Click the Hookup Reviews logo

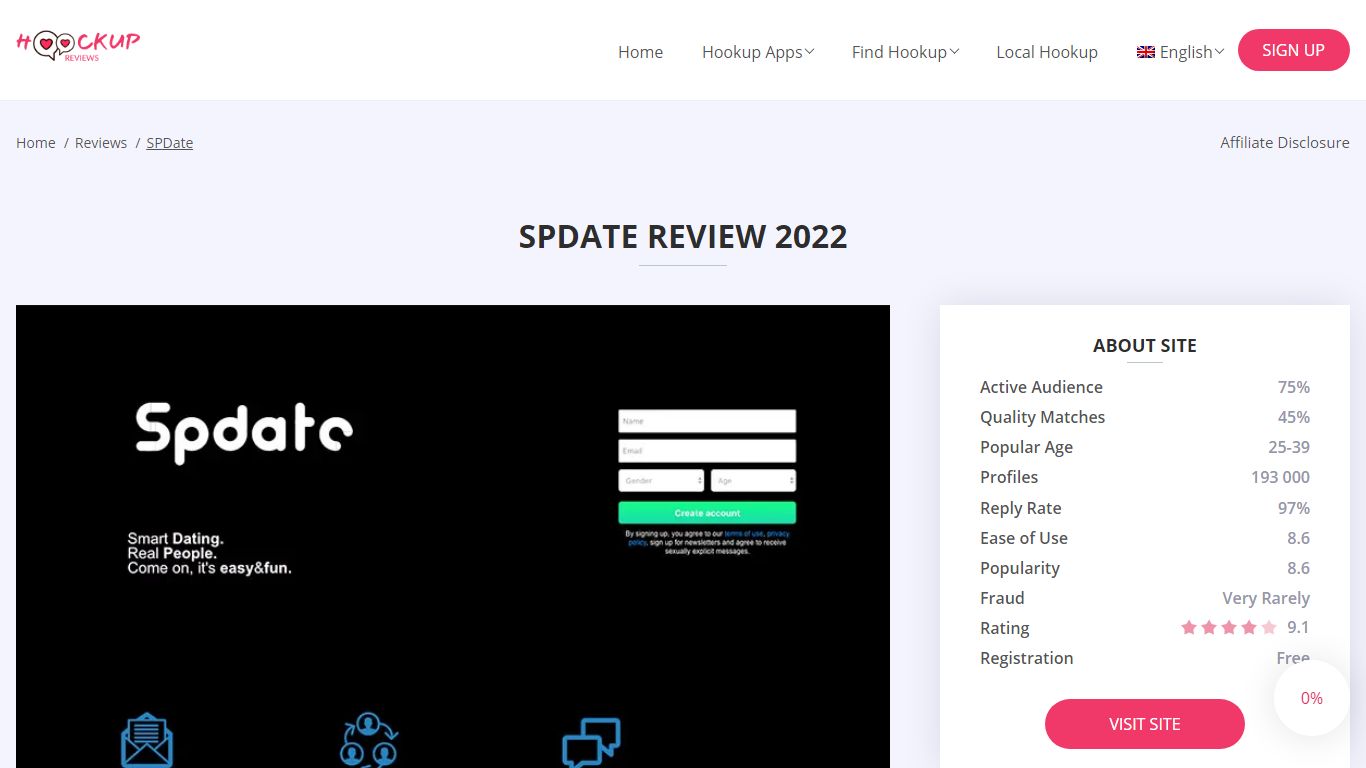(x=78, y=46)
